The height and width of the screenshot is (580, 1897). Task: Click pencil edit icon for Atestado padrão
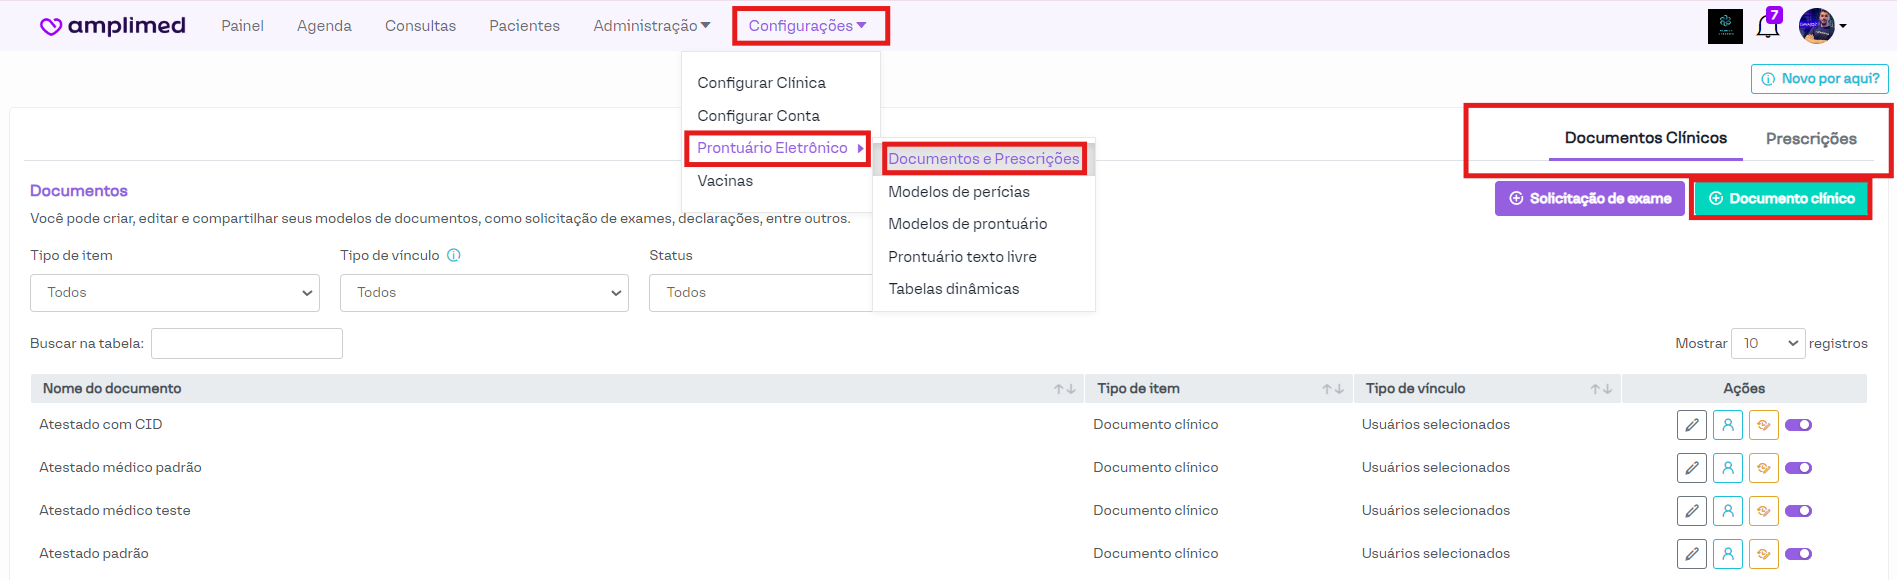click(x=1691, y=554)
